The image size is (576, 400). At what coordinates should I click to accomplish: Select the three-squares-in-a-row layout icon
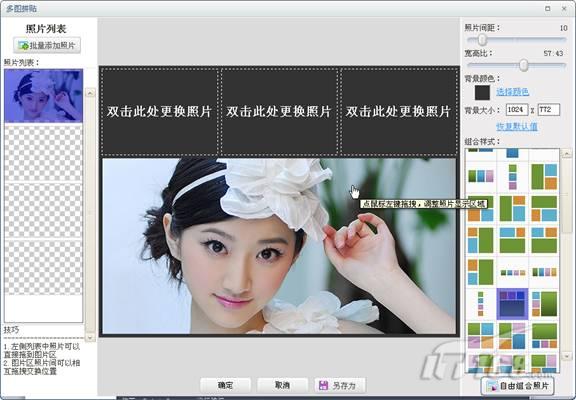[x=480, y=176]
